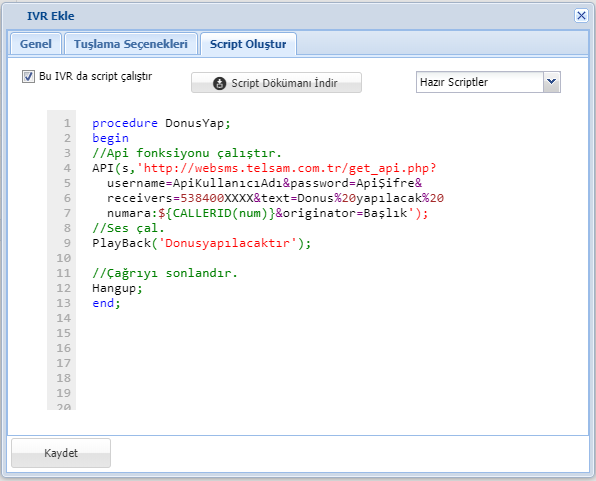Click the 'begin' keyword line
This screenshot has width=596, height=481.
[x=111, y=138]
